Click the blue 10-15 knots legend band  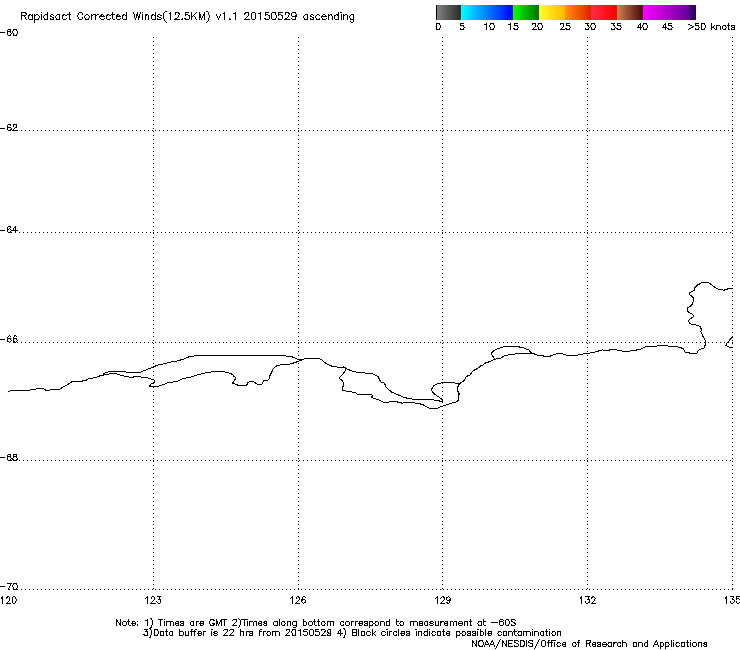pos(500,12)
